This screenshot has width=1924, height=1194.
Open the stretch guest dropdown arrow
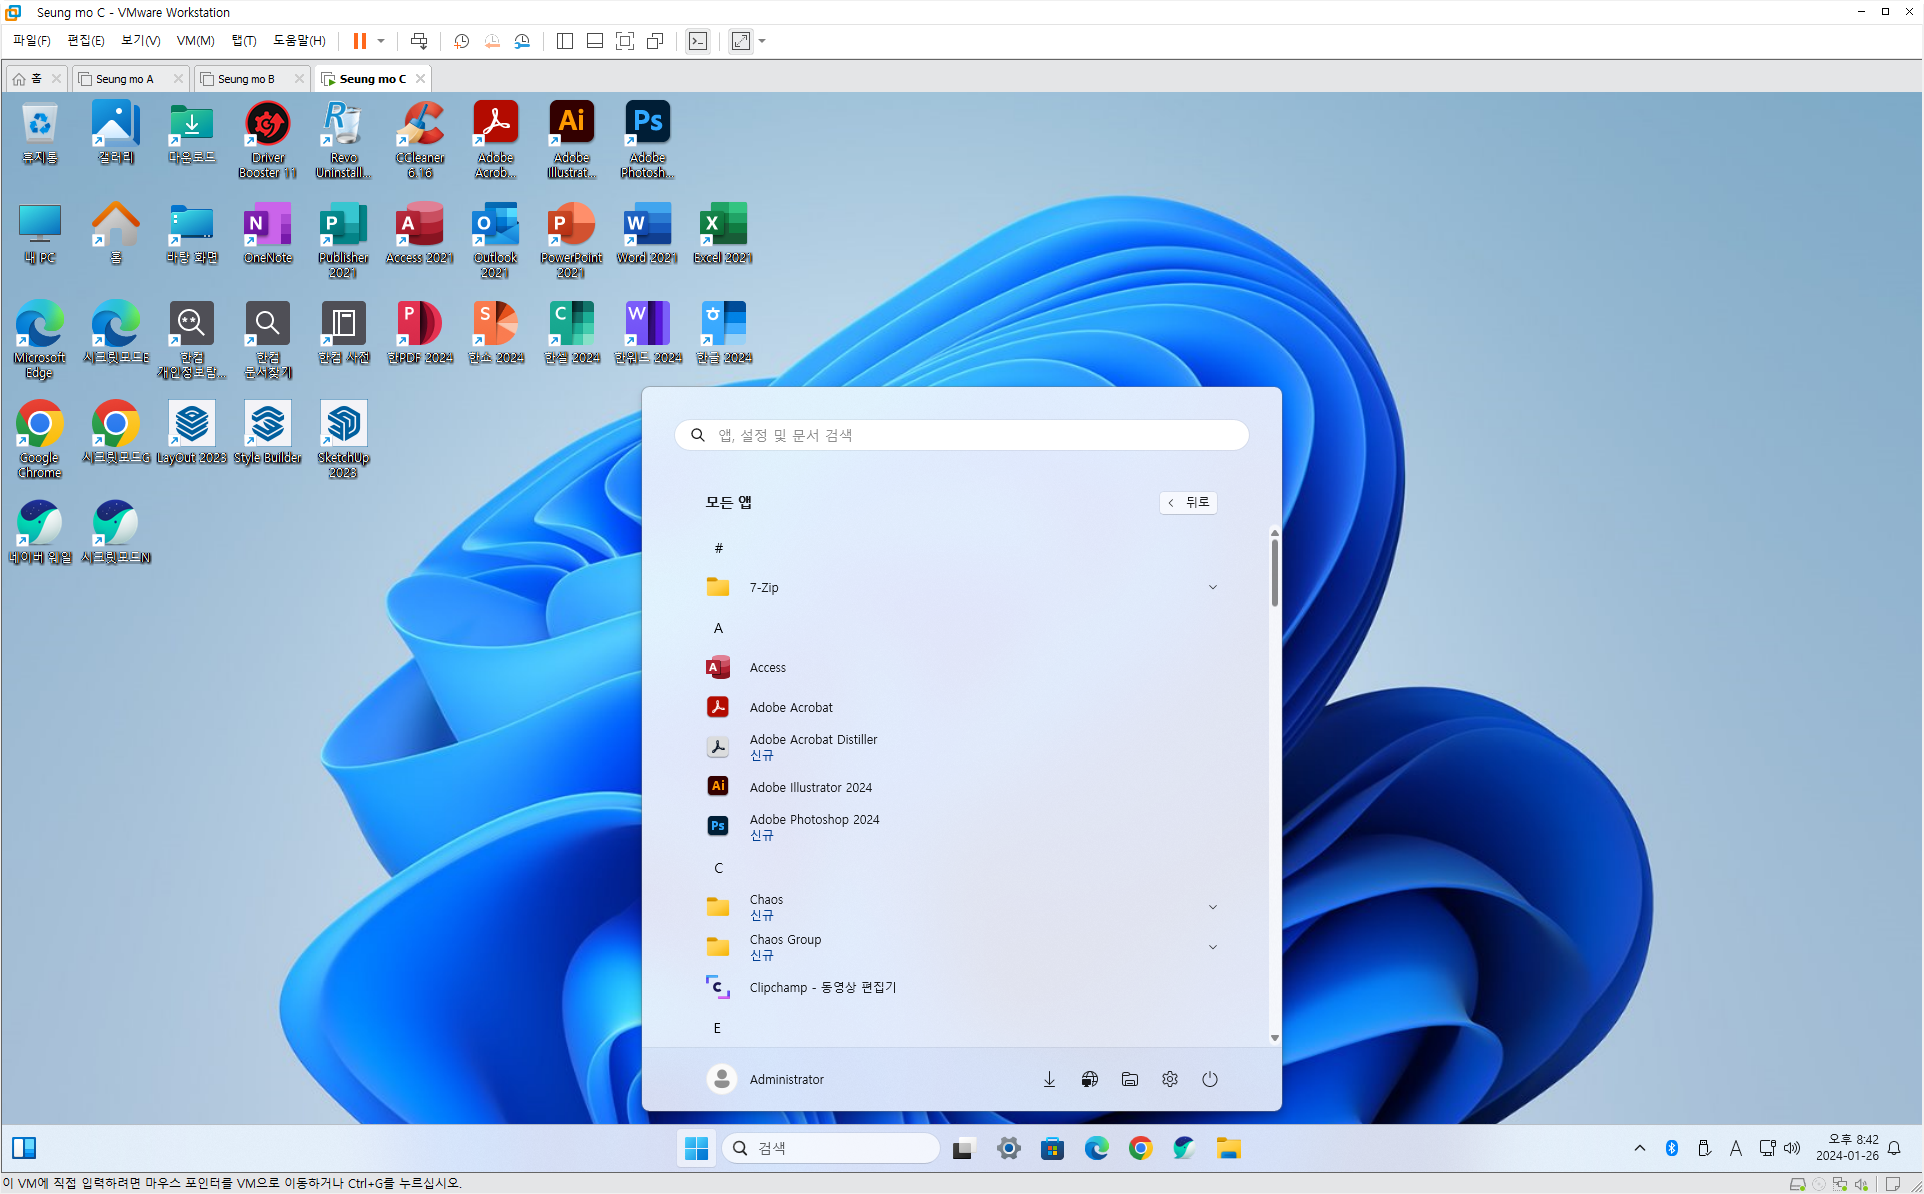coord(762,41)
